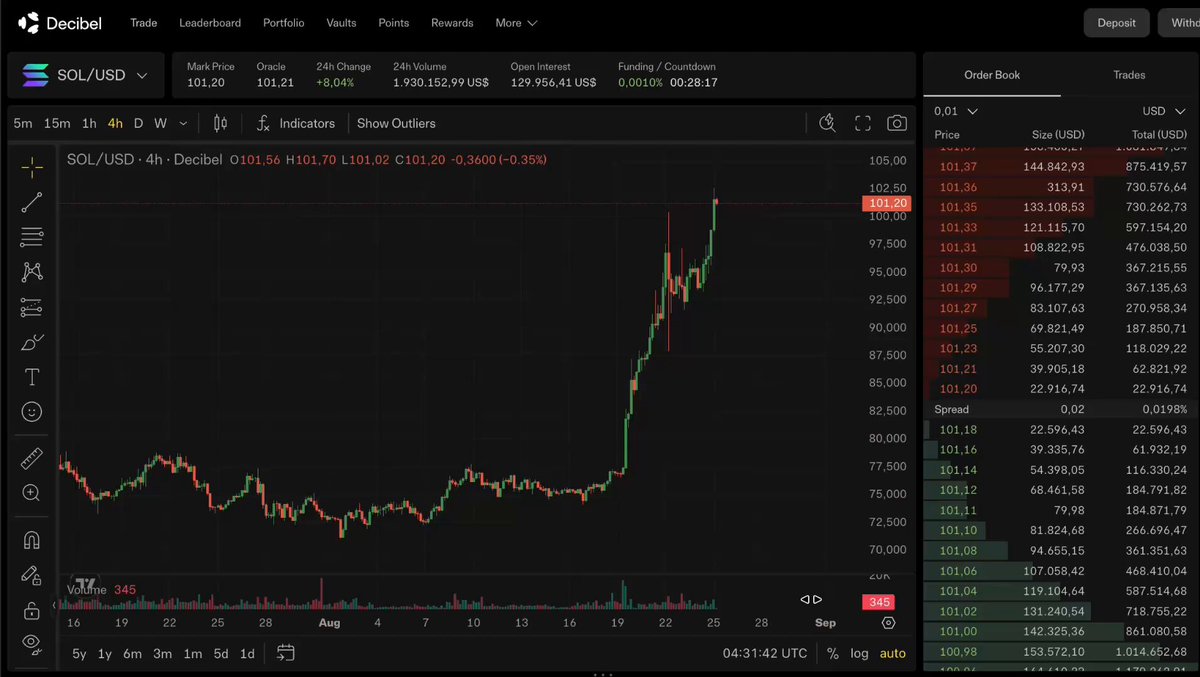Image resolution: width=1200 pixels, height=677 pixels.
Task: Open the Fibonacci and Gann tools
Action: click(x=32, y=237)
